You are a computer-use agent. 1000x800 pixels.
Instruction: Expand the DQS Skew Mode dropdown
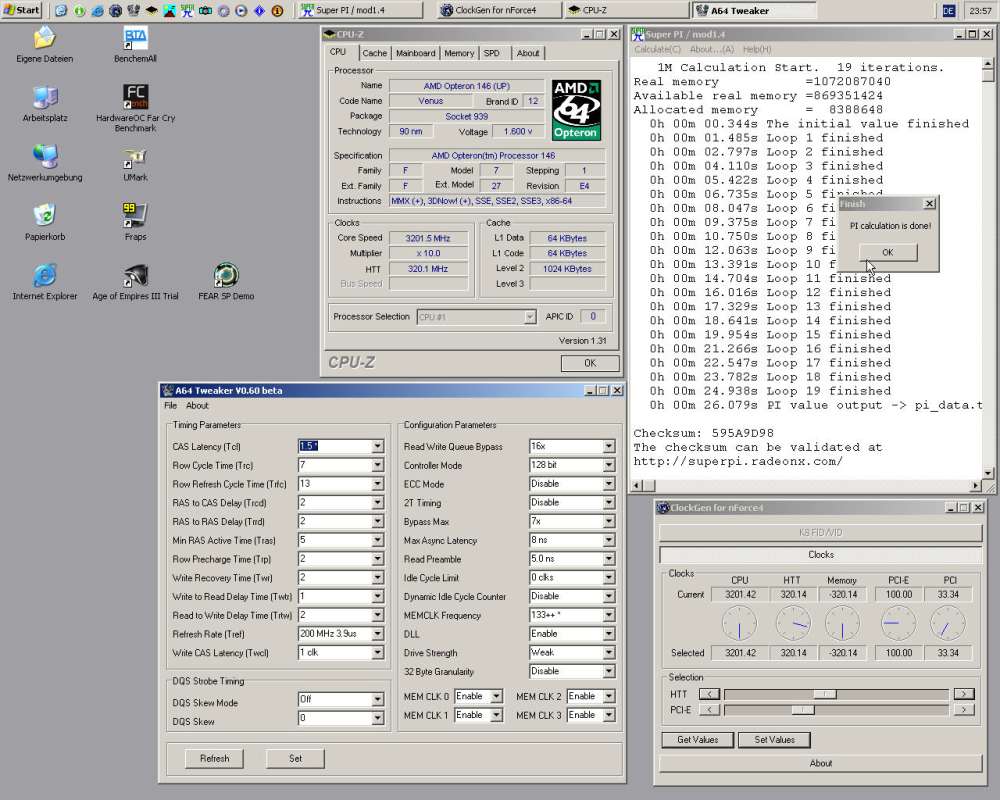click(x=378, y=699)
